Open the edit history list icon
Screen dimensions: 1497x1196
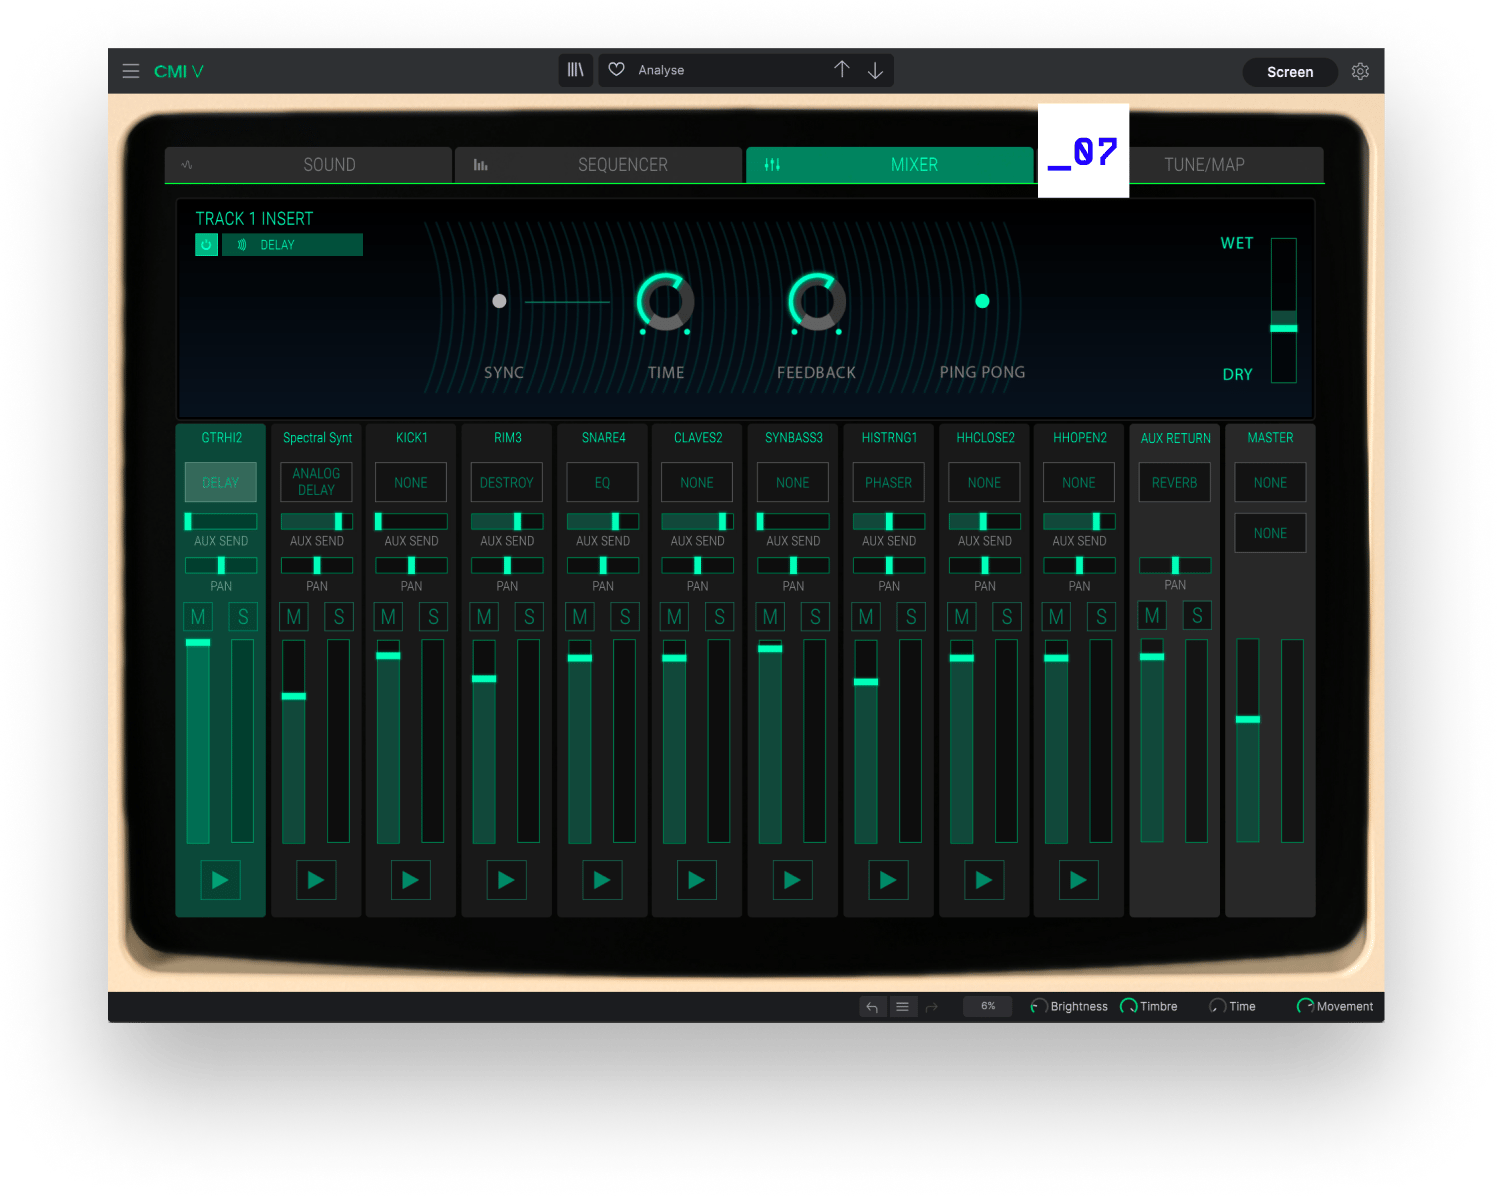tap(902, 1007)
